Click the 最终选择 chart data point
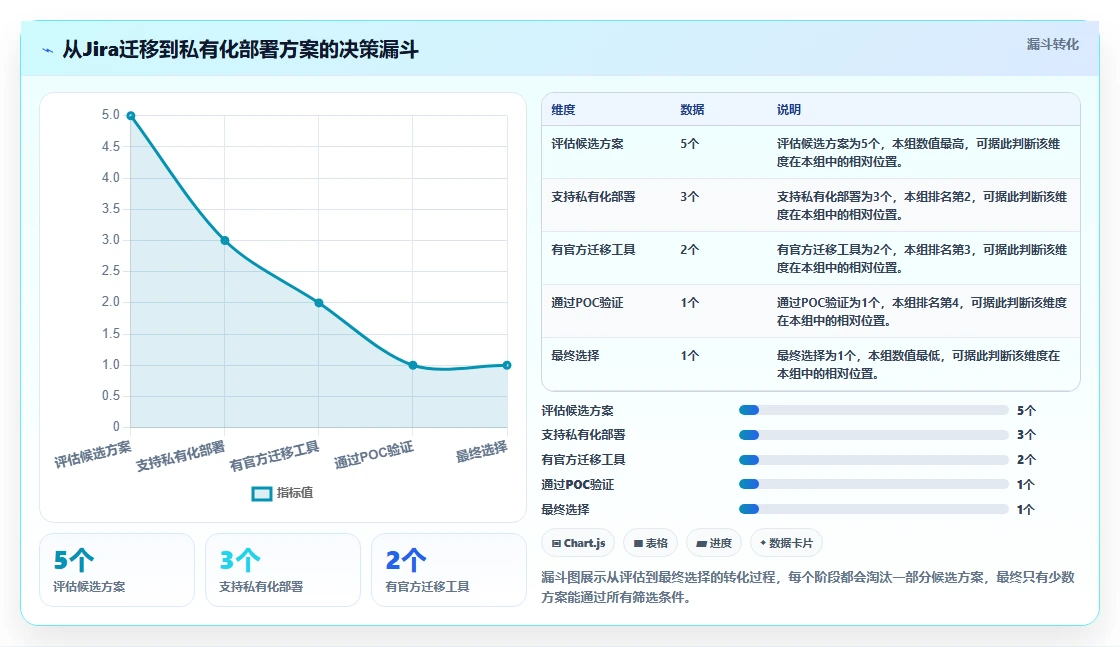Viewport: 1120px width, 647px height. pyautogui.click(x=507, y=365)
